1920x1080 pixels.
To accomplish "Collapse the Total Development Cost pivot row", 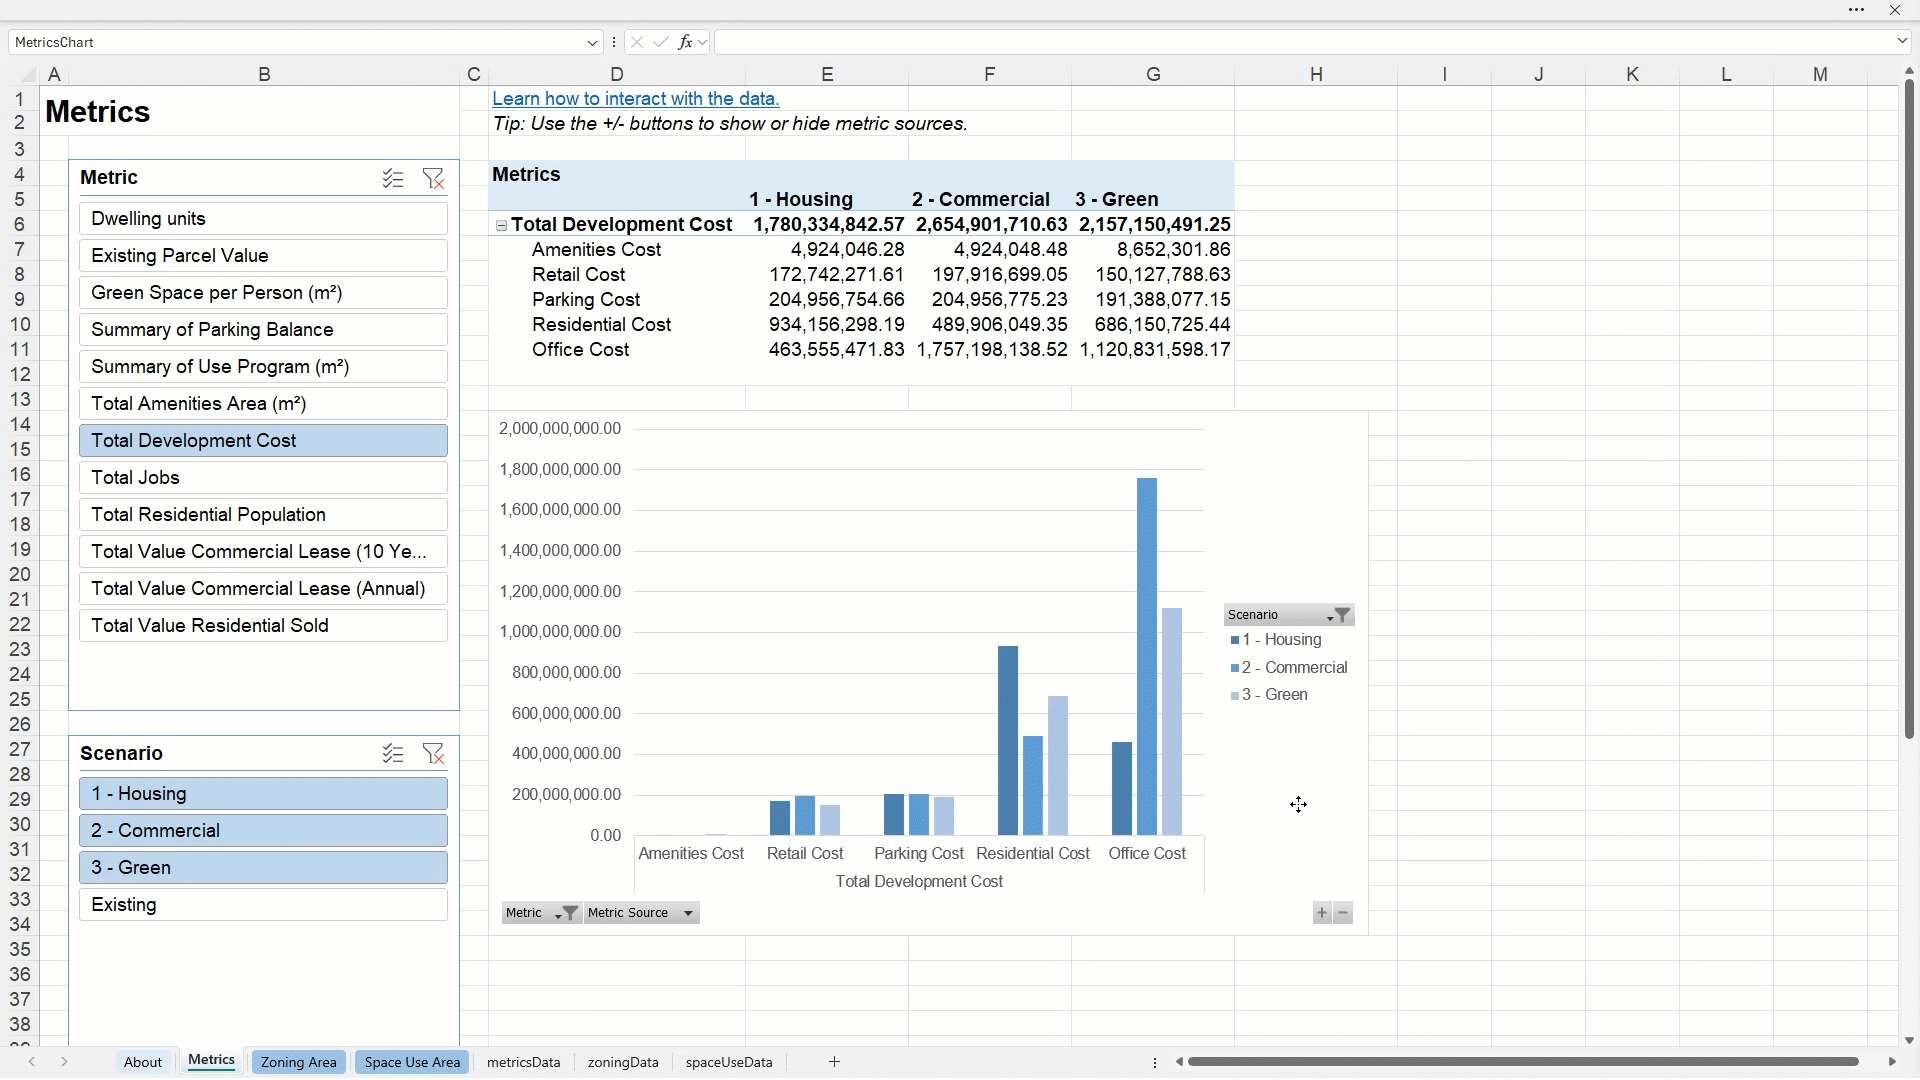I will pyautogui.click(x=502, y=226).
